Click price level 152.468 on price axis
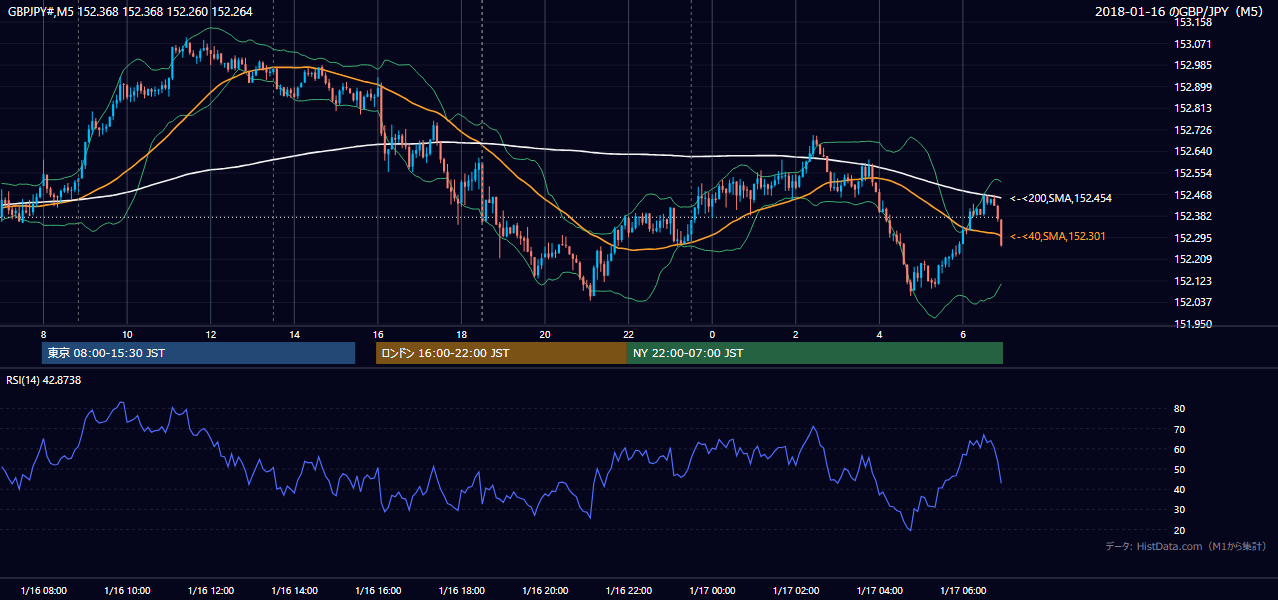This screenshot has height=600, width=1278. coord(1193,195)
